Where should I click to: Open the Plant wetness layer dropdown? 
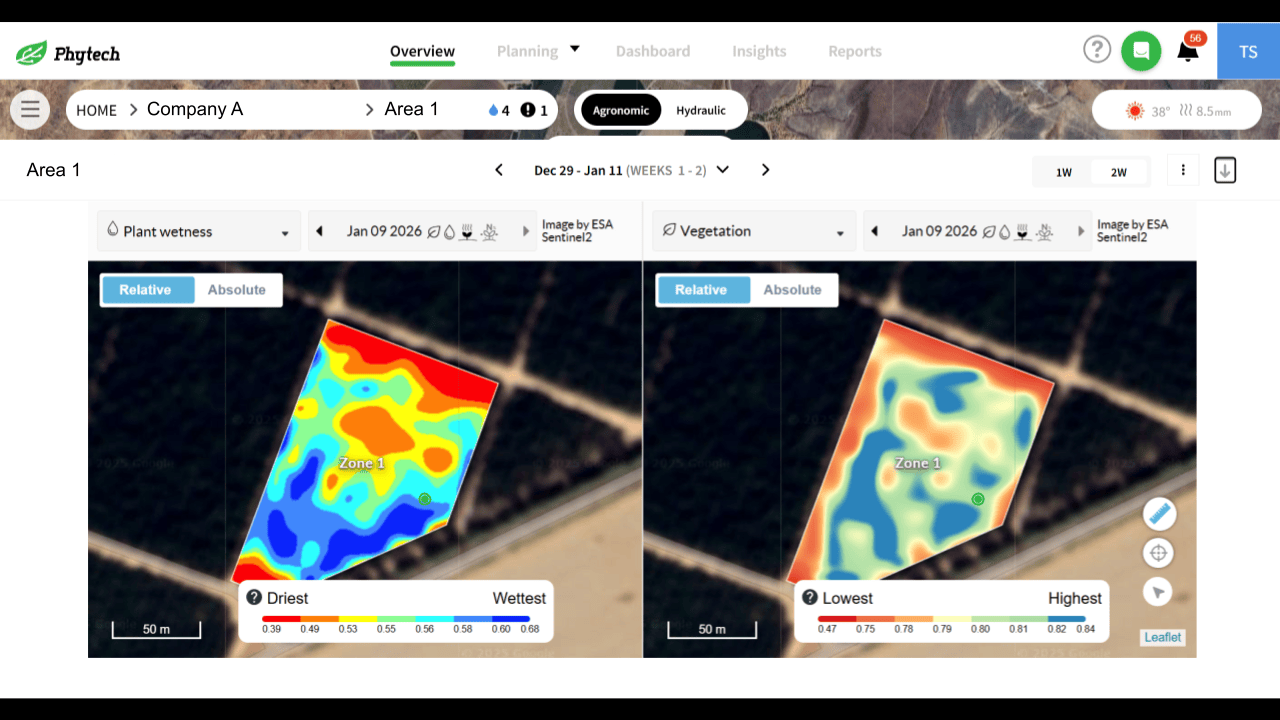[x=198, y=231]
